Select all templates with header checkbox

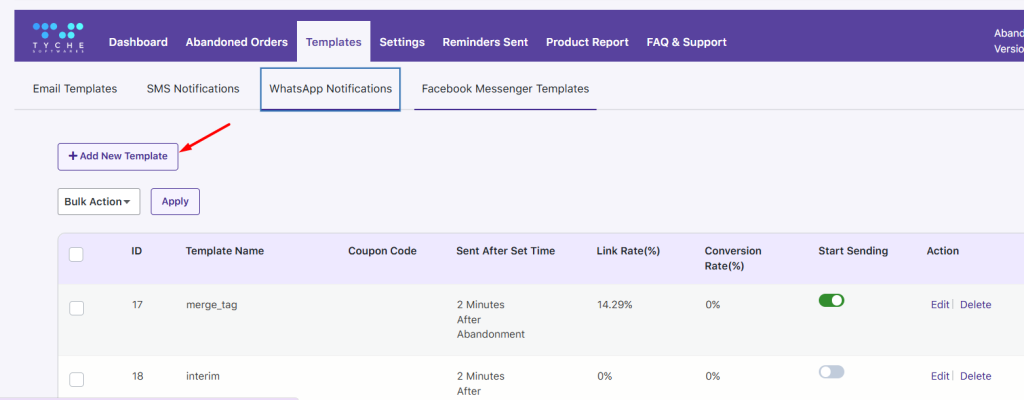[x=76, y=254]
